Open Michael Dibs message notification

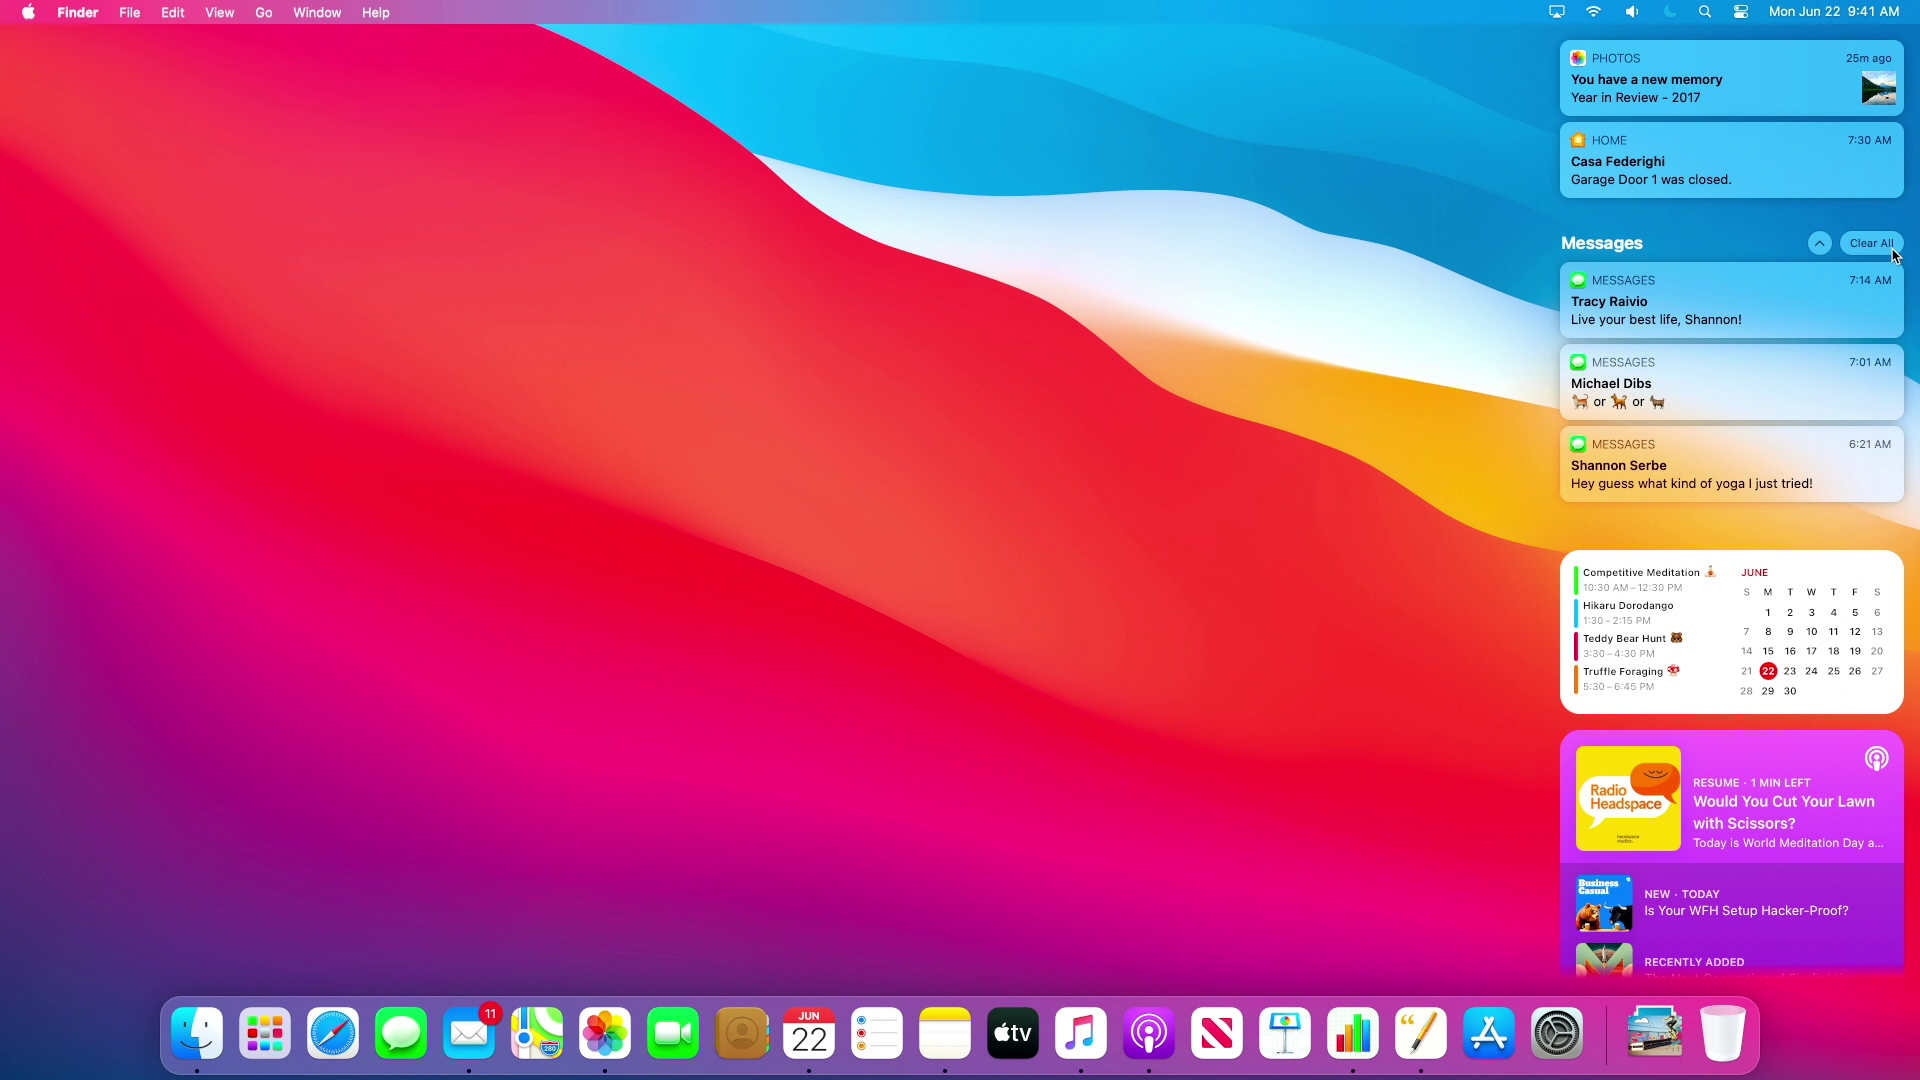coord(1731,382)
